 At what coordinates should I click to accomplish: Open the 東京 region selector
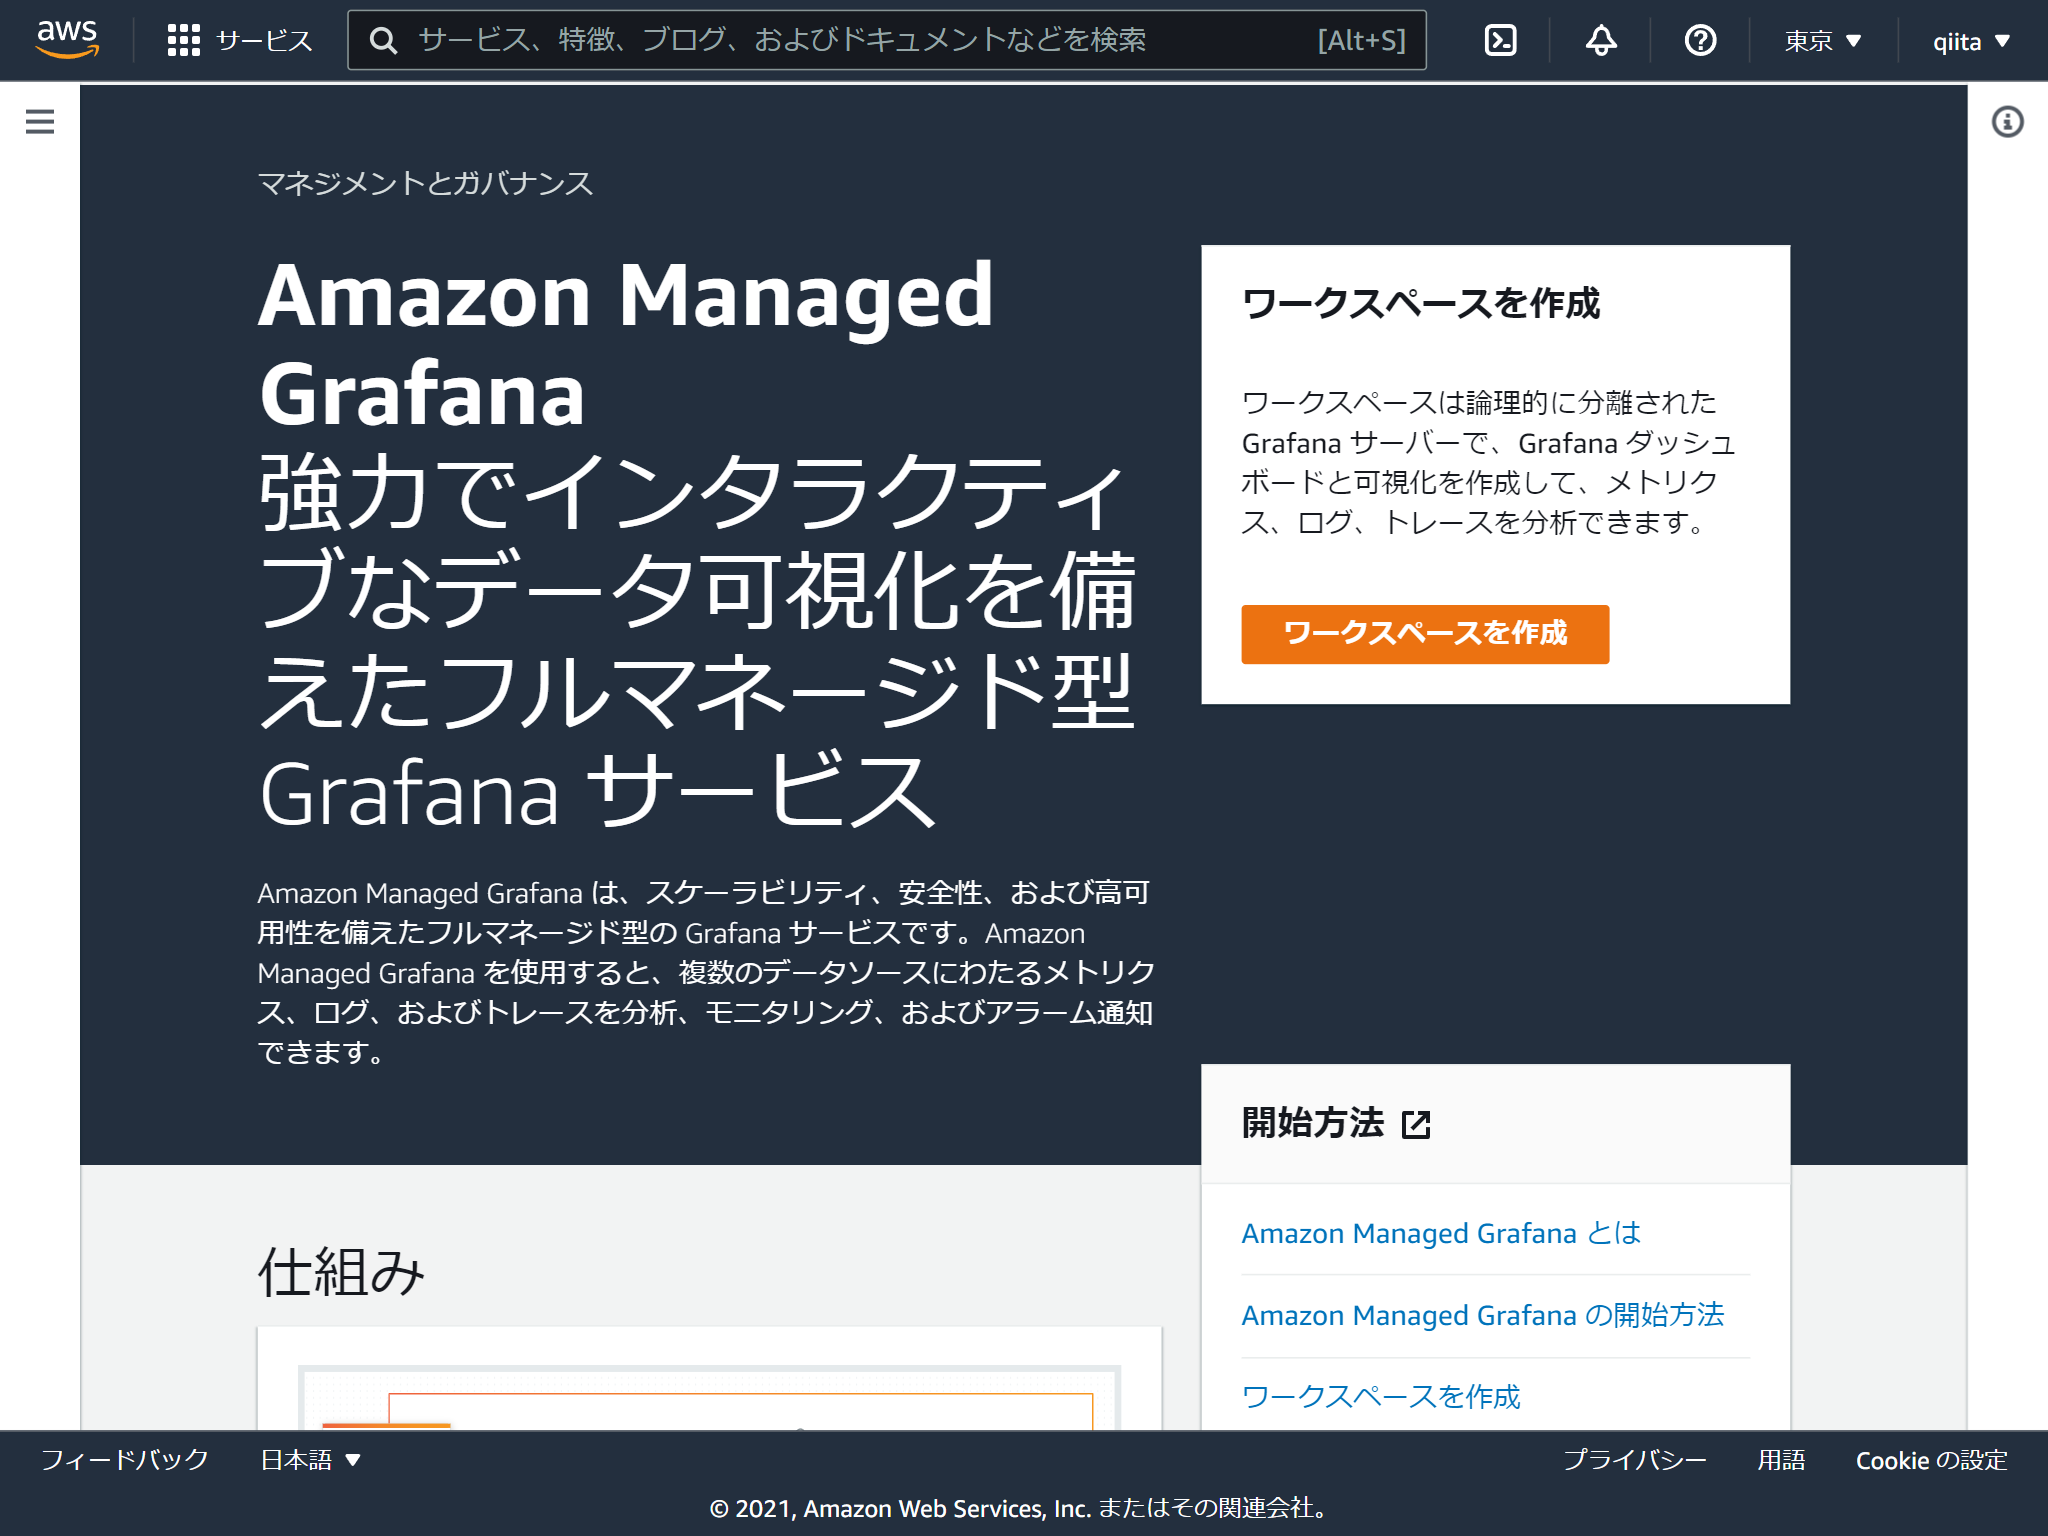pos(1821,40)
